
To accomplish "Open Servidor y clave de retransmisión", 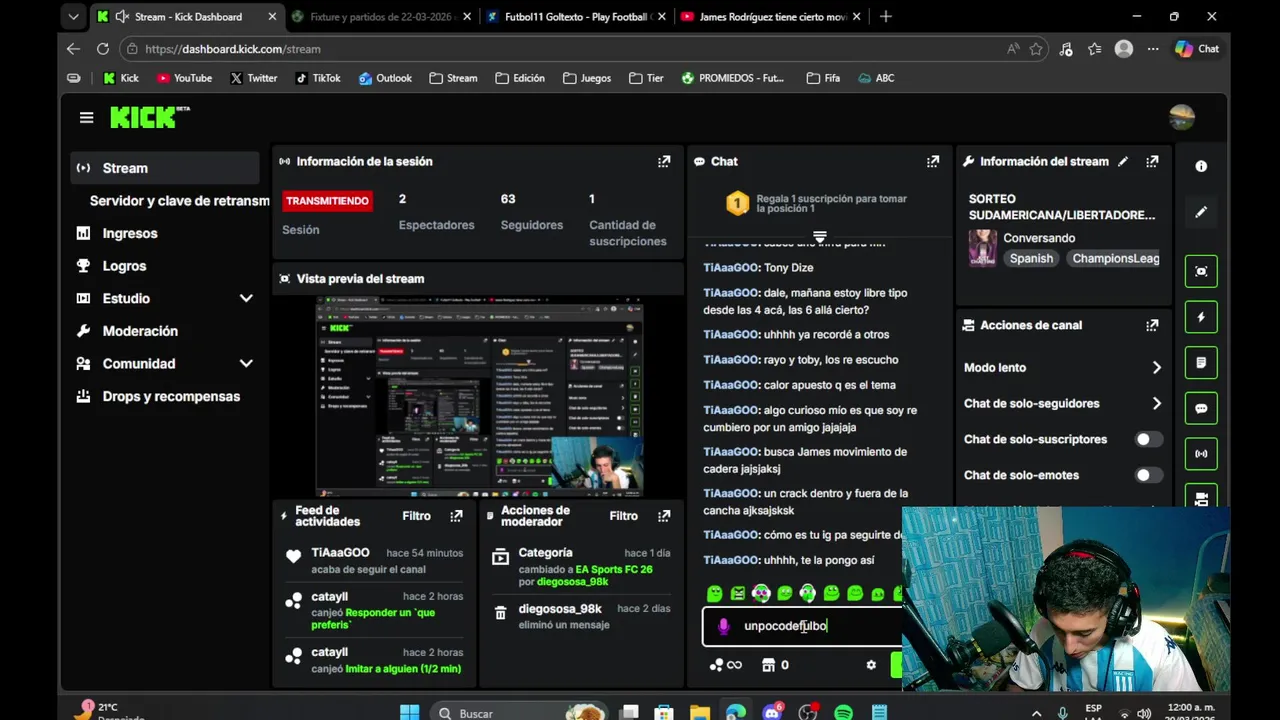I will tap(179, 201).
